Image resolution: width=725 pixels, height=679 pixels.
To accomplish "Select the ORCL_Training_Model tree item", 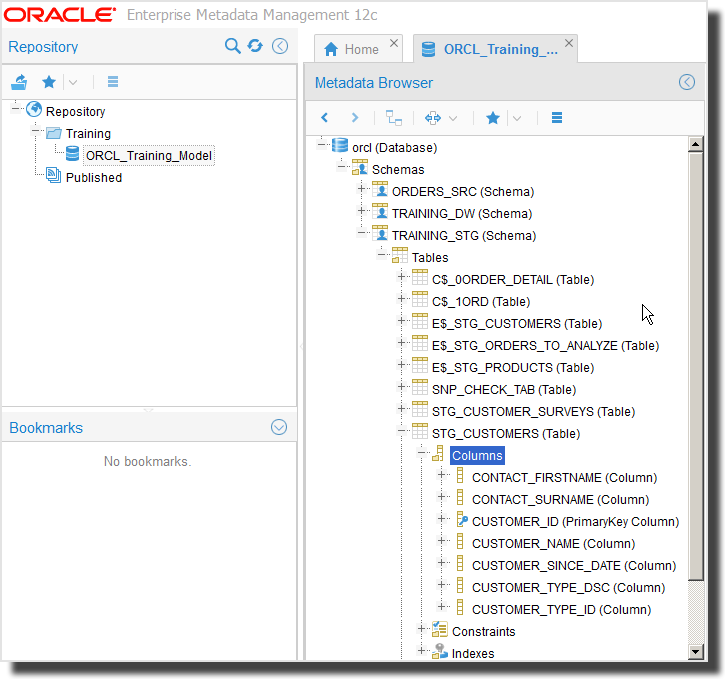I will [x=148, y=156].
